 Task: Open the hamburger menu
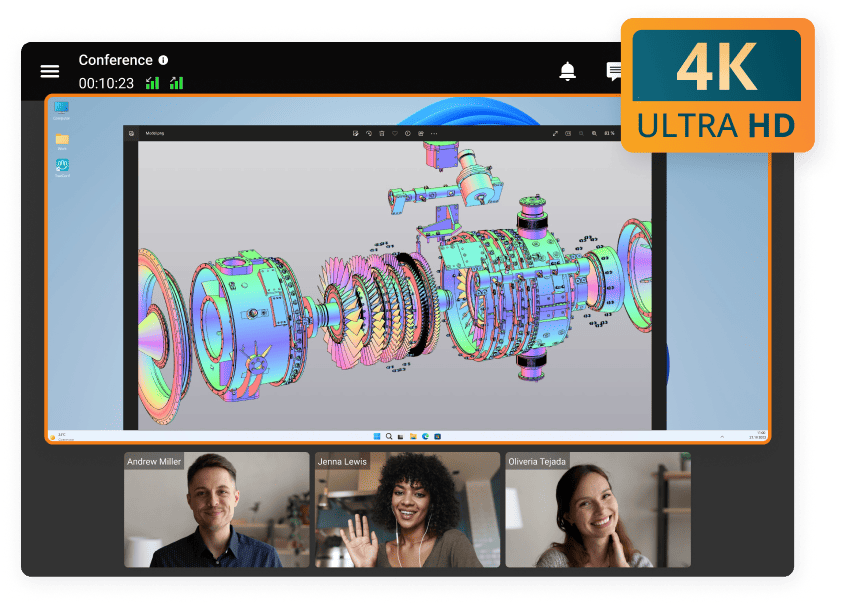(x=50, y=71)
